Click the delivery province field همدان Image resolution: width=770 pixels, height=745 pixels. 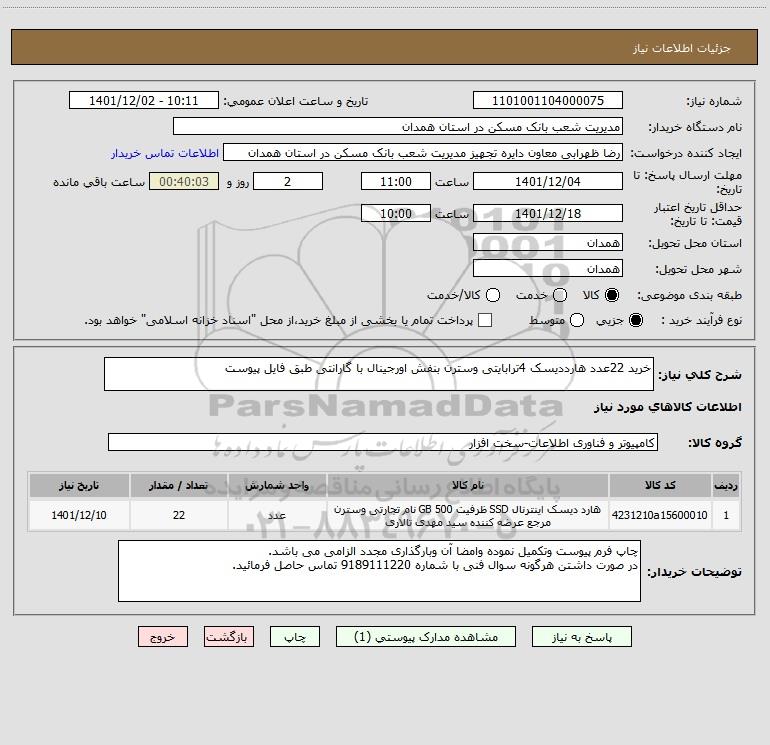tap(548, 243)
